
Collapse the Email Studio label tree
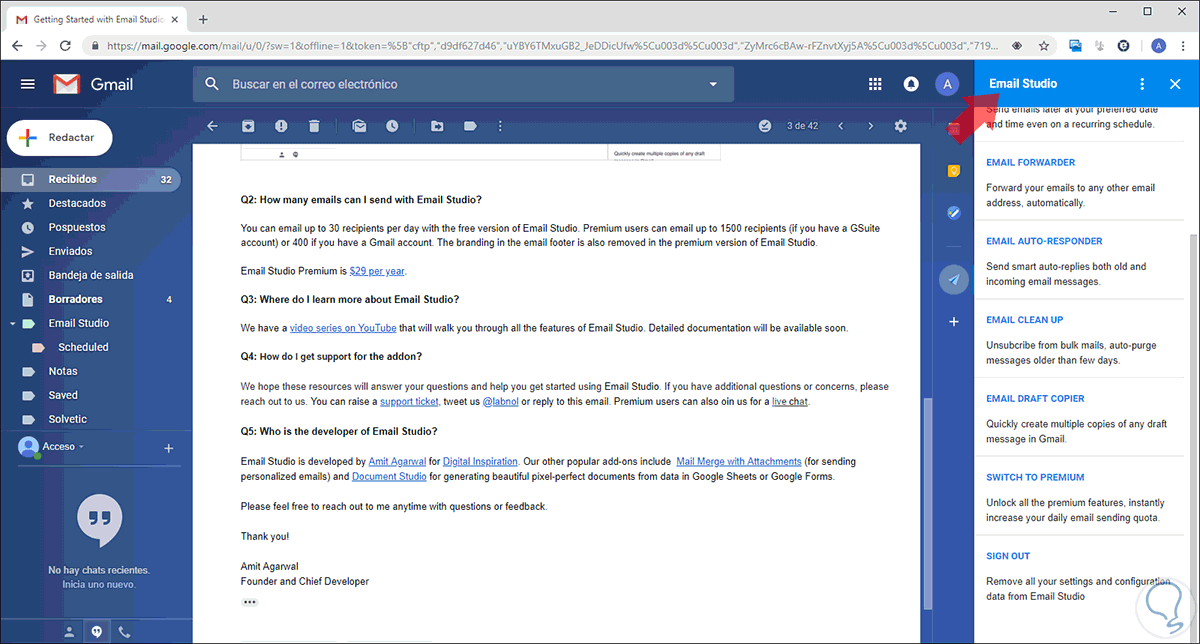pos(13,324)
